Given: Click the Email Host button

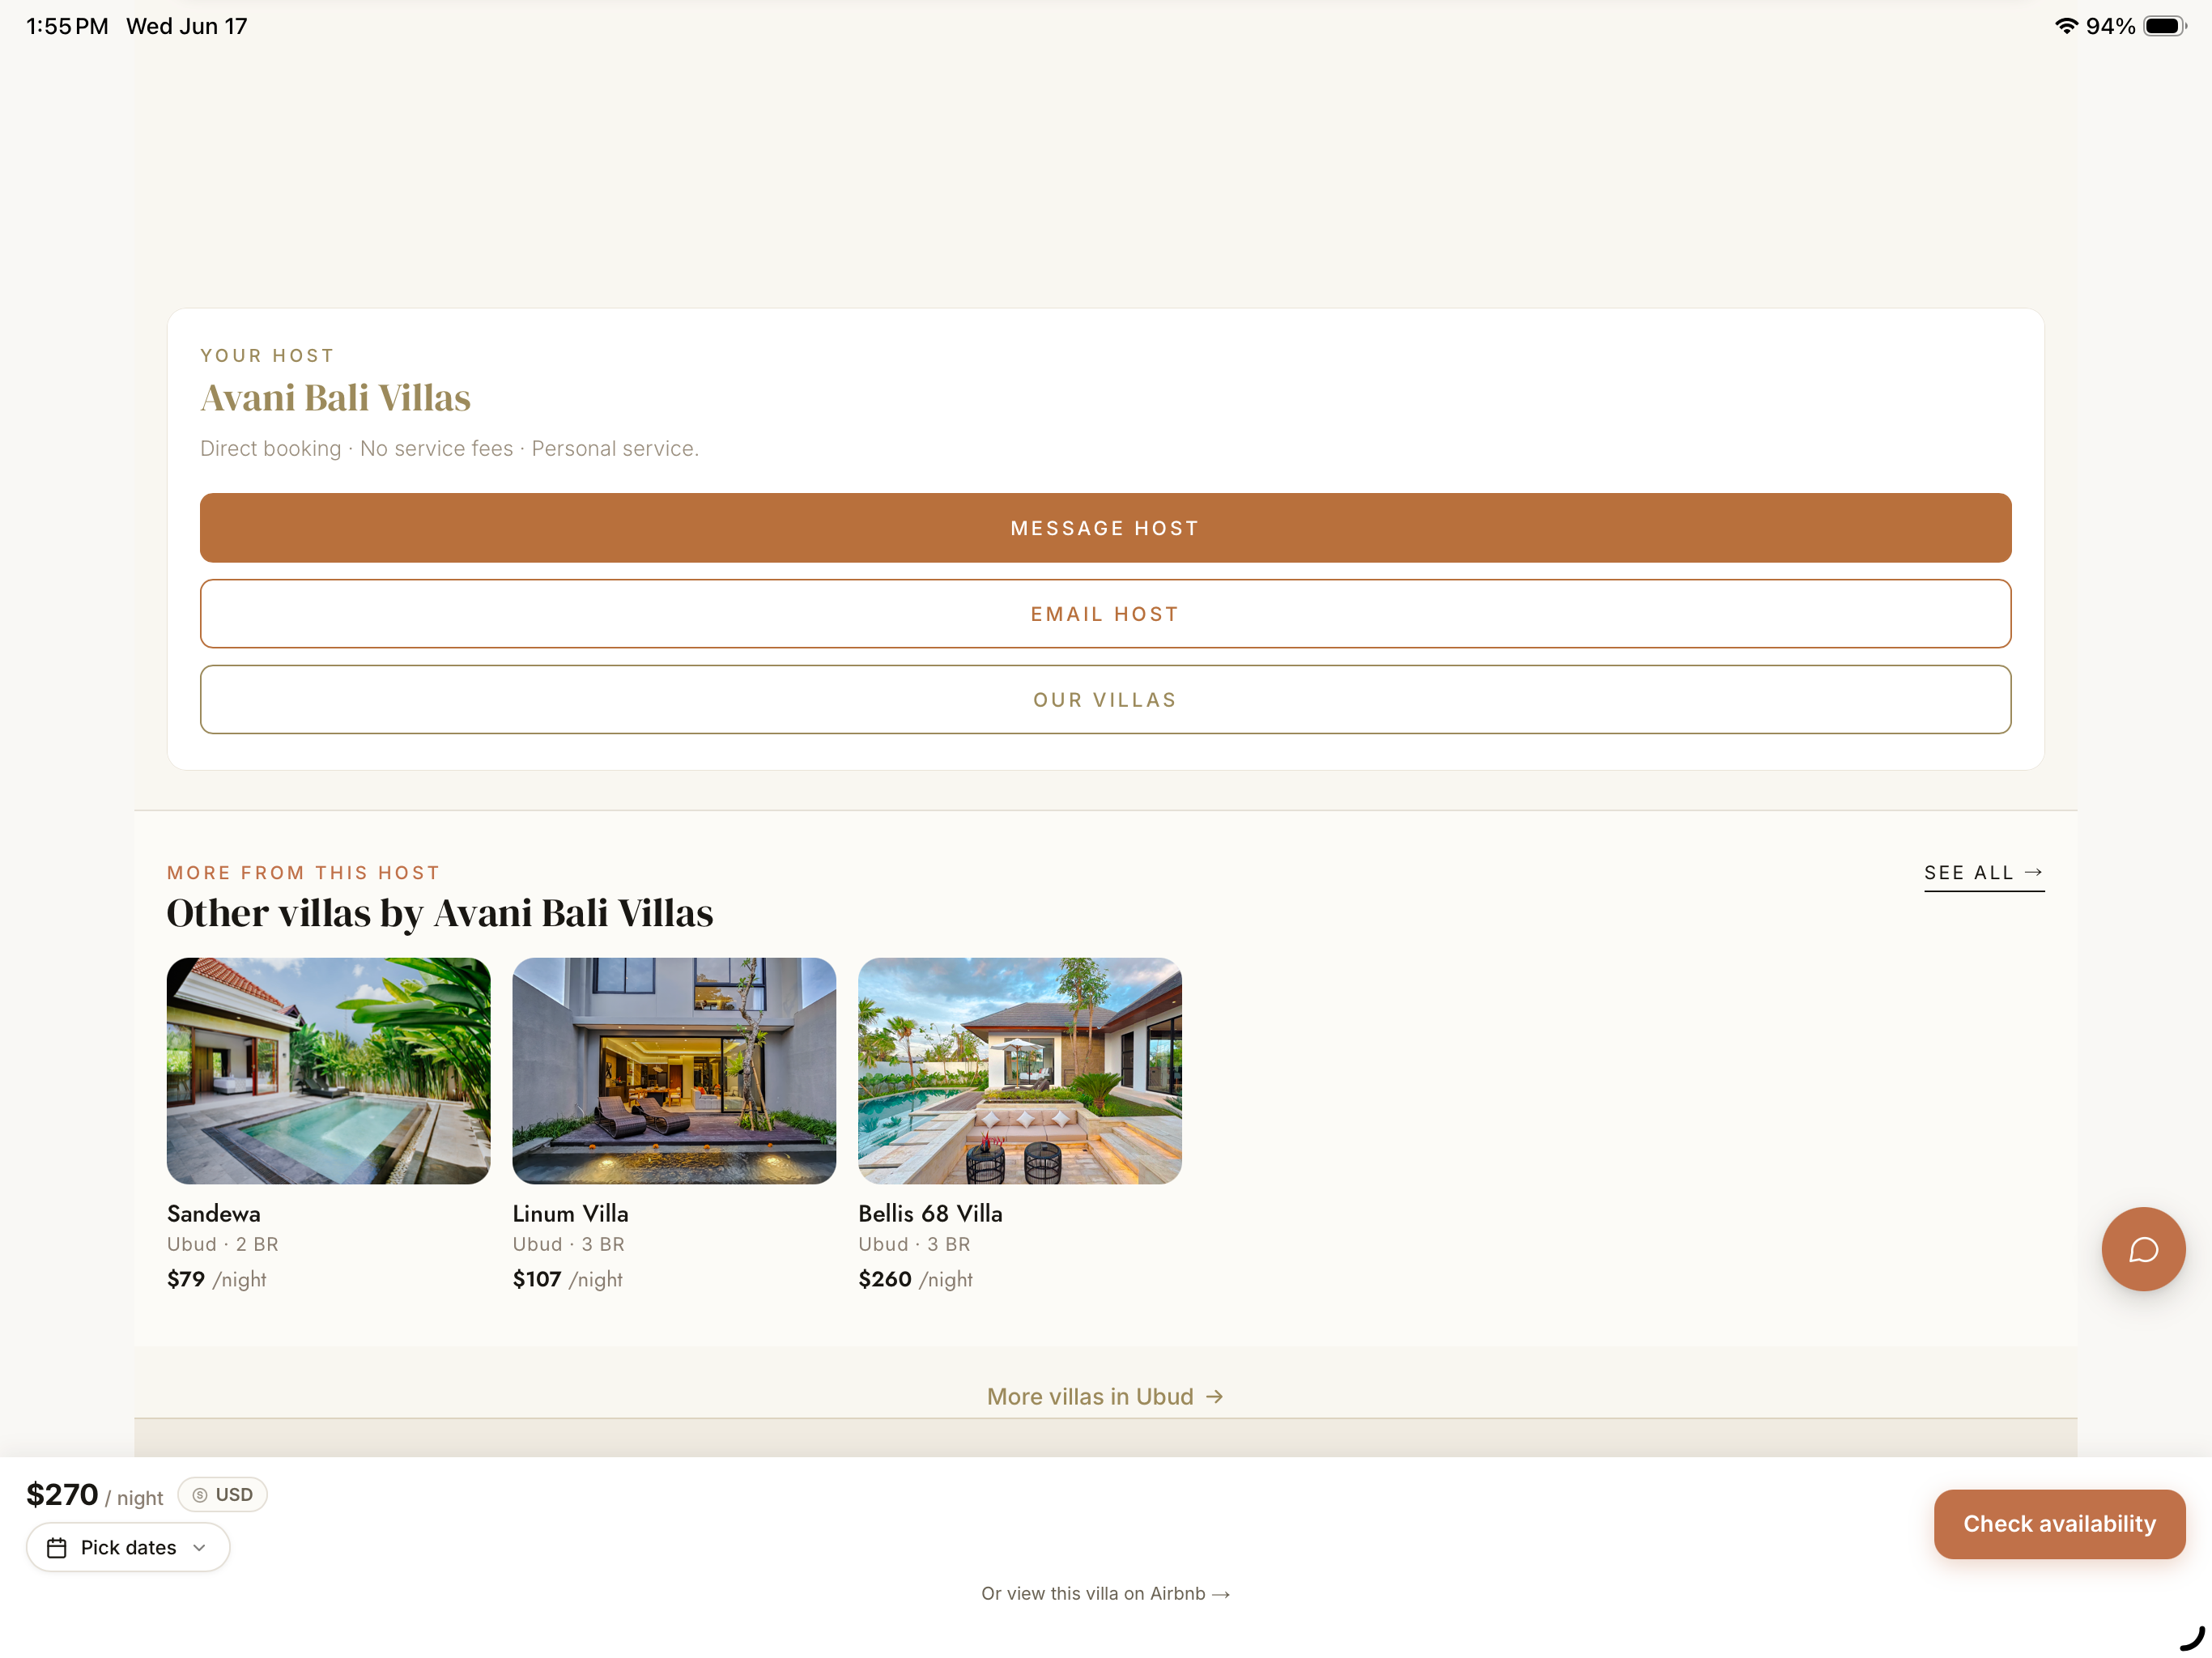Looking at the screenshot, I should coord(1105,613).
